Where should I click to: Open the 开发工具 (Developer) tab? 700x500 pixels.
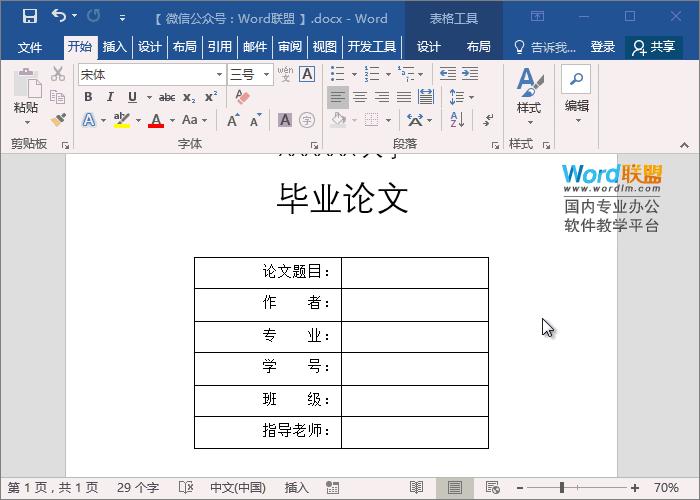[x=372, y=46]
